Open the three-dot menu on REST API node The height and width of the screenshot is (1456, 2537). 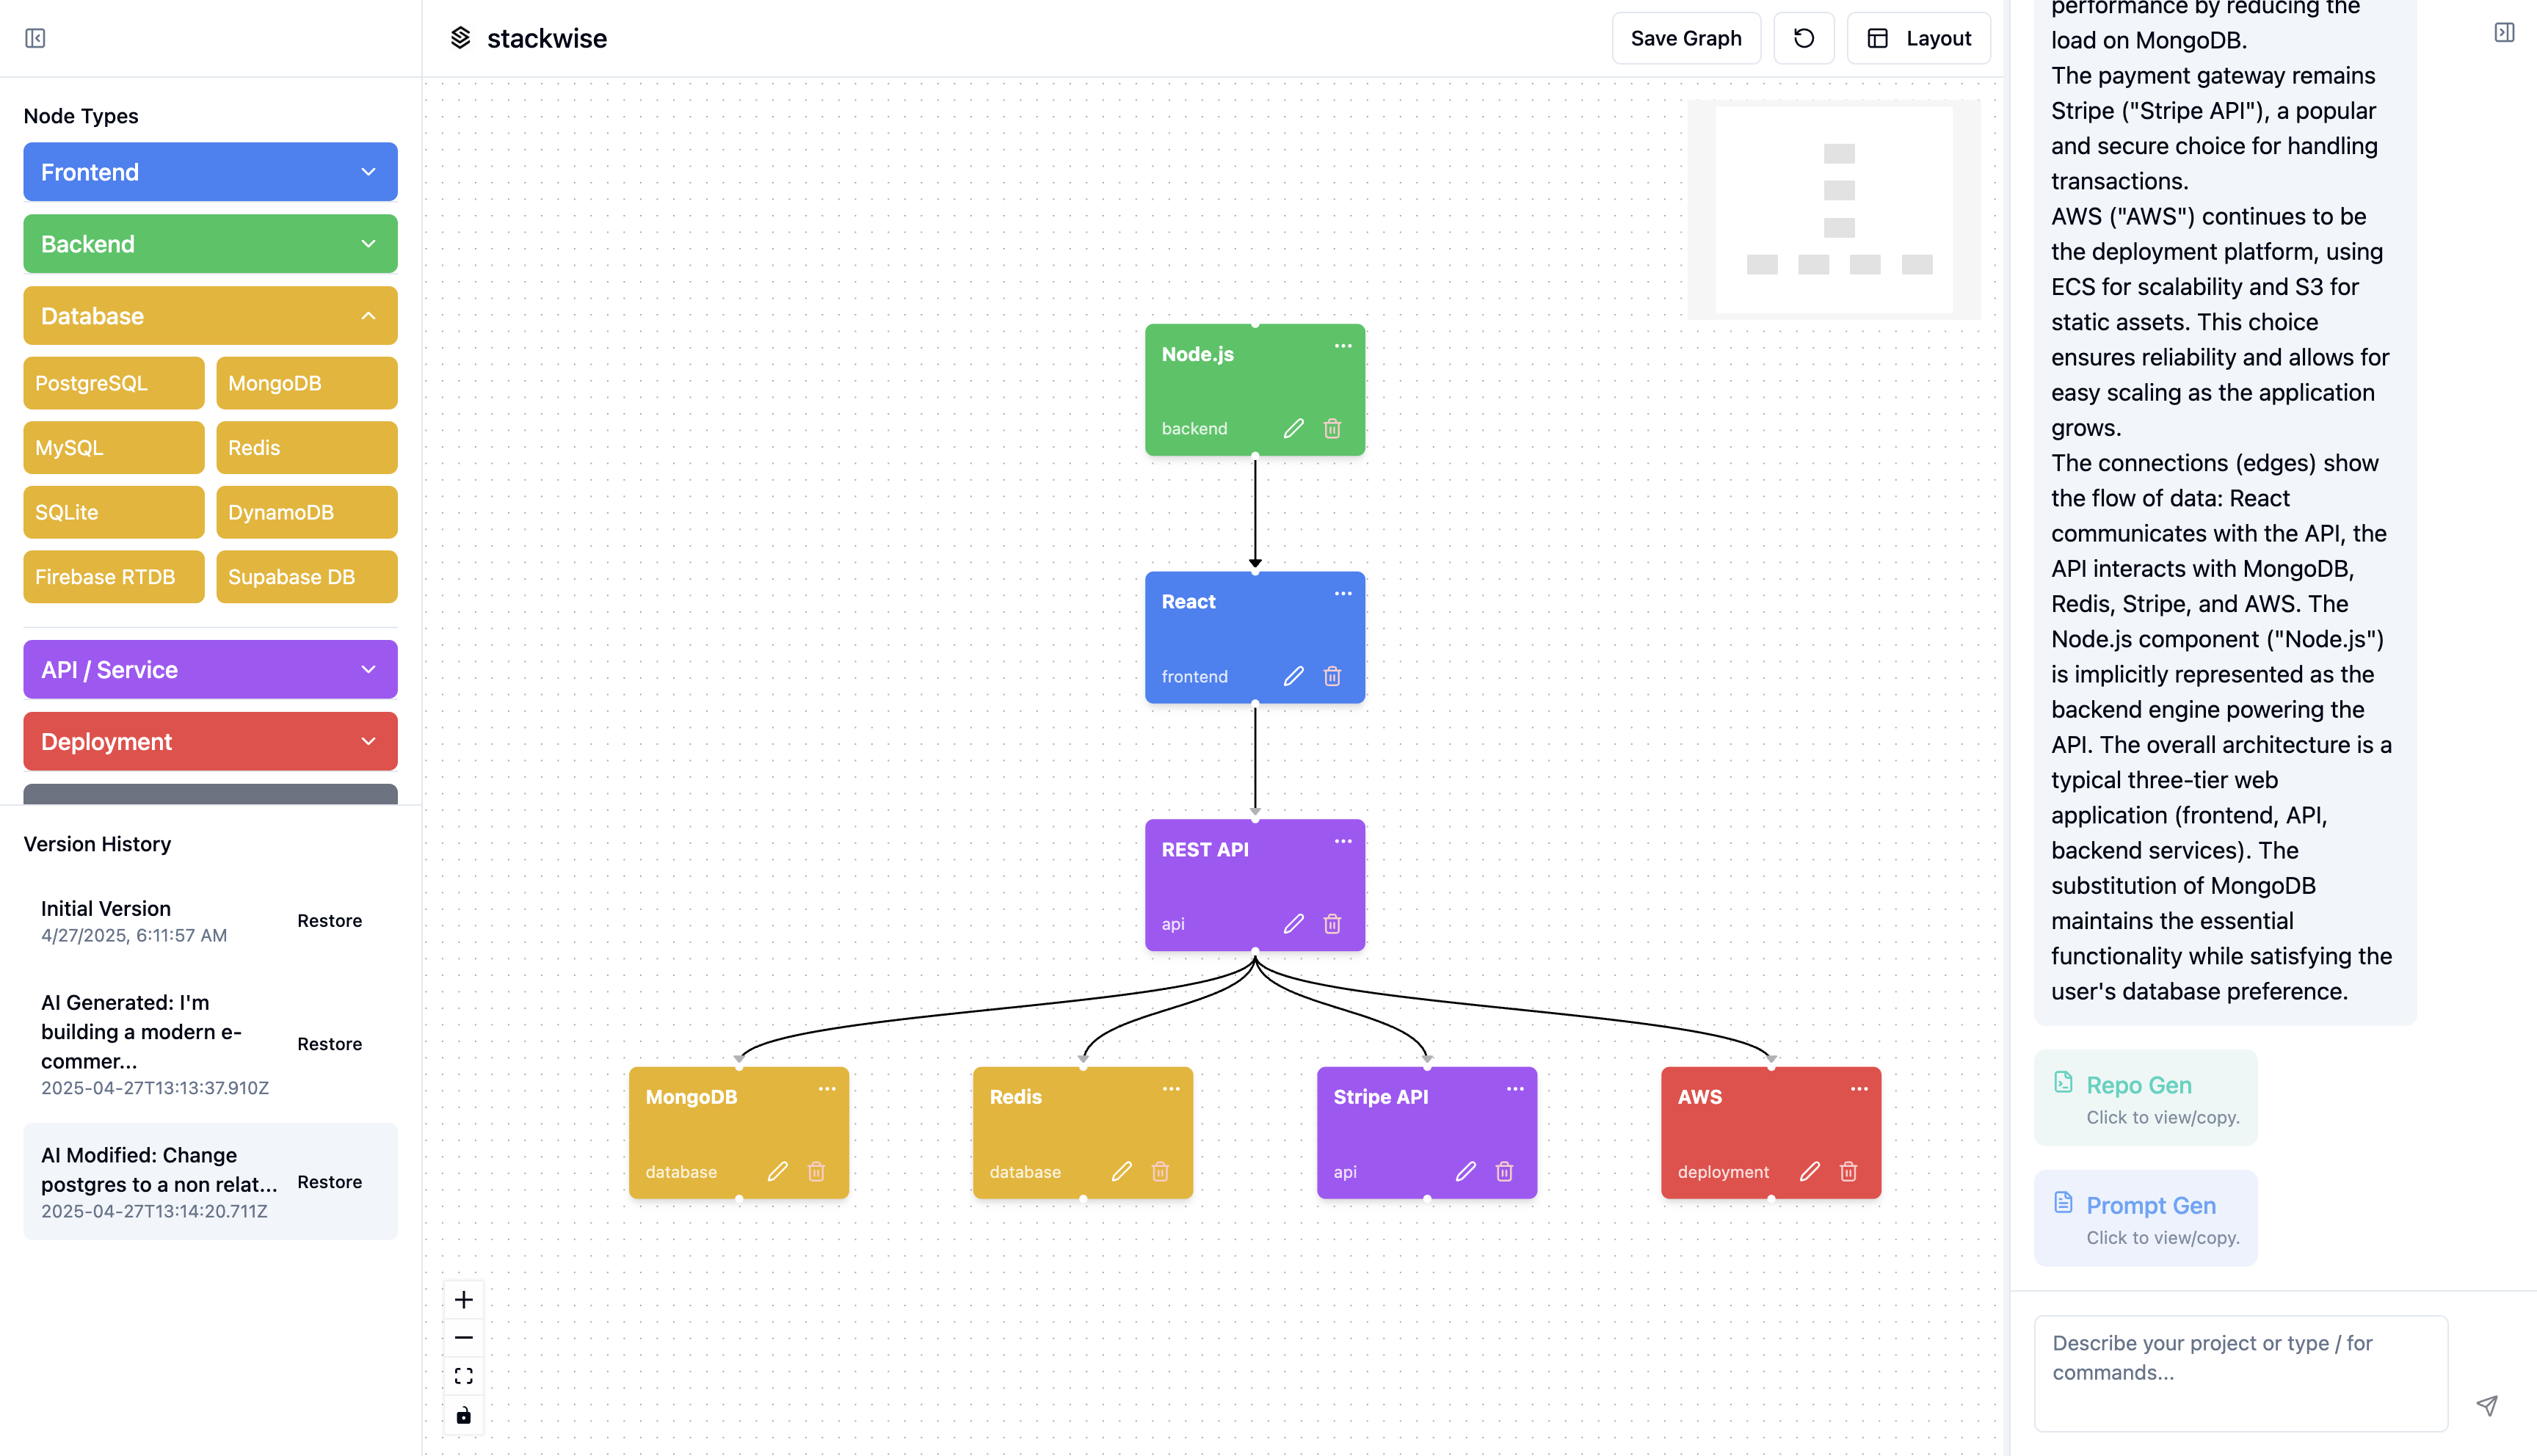pyautogui.click(x=1343, y=841)
